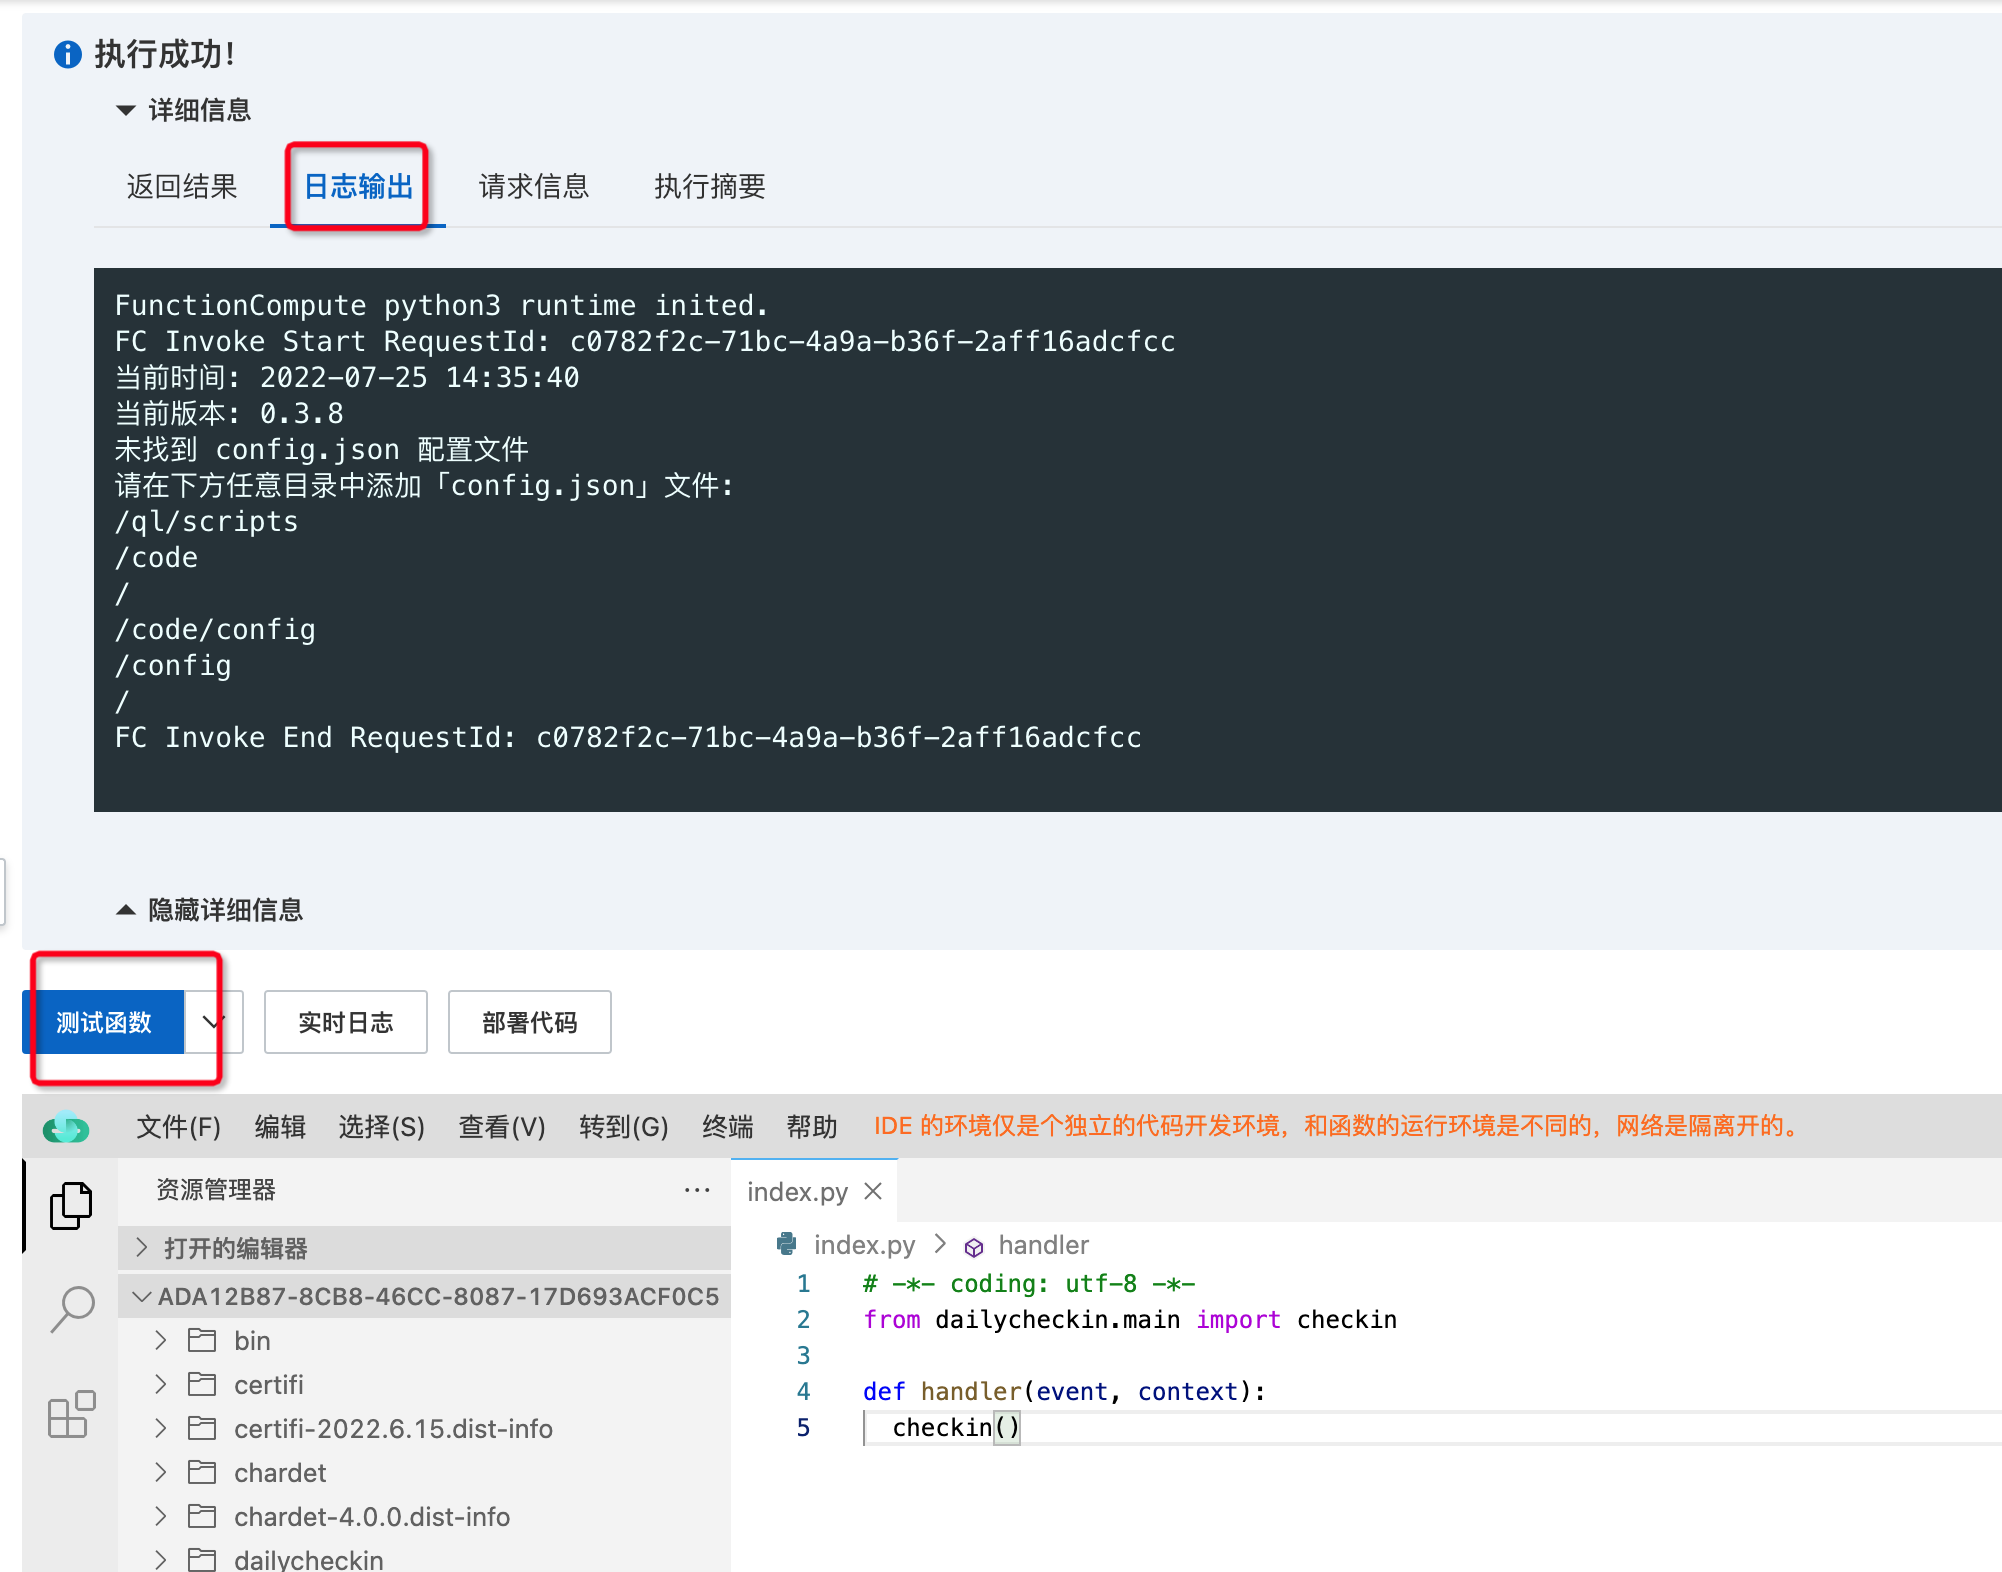Viewport: 2002px width, 1572px height.
Task: Click the 测试函数 button
Action: click(103, 1022)
